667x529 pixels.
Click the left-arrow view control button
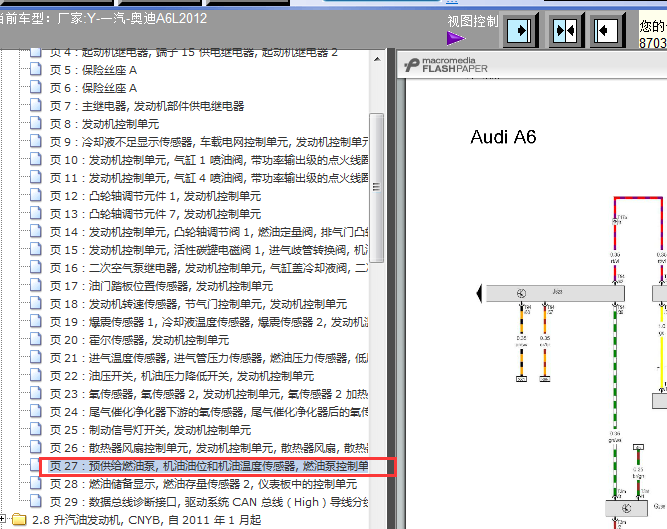point(607,30)
